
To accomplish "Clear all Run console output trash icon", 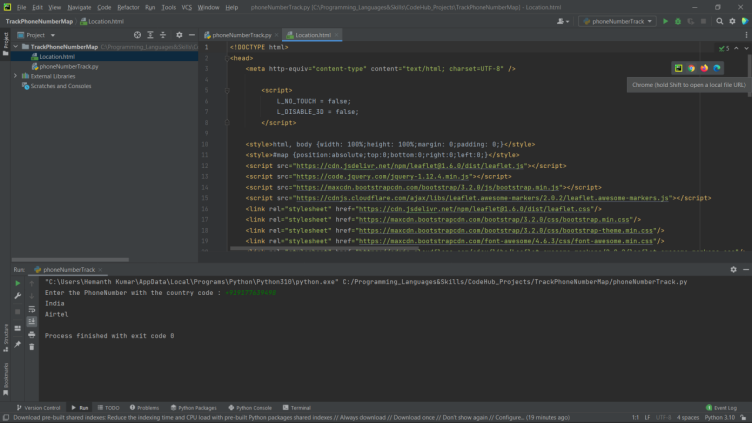I will pos(32,347).
